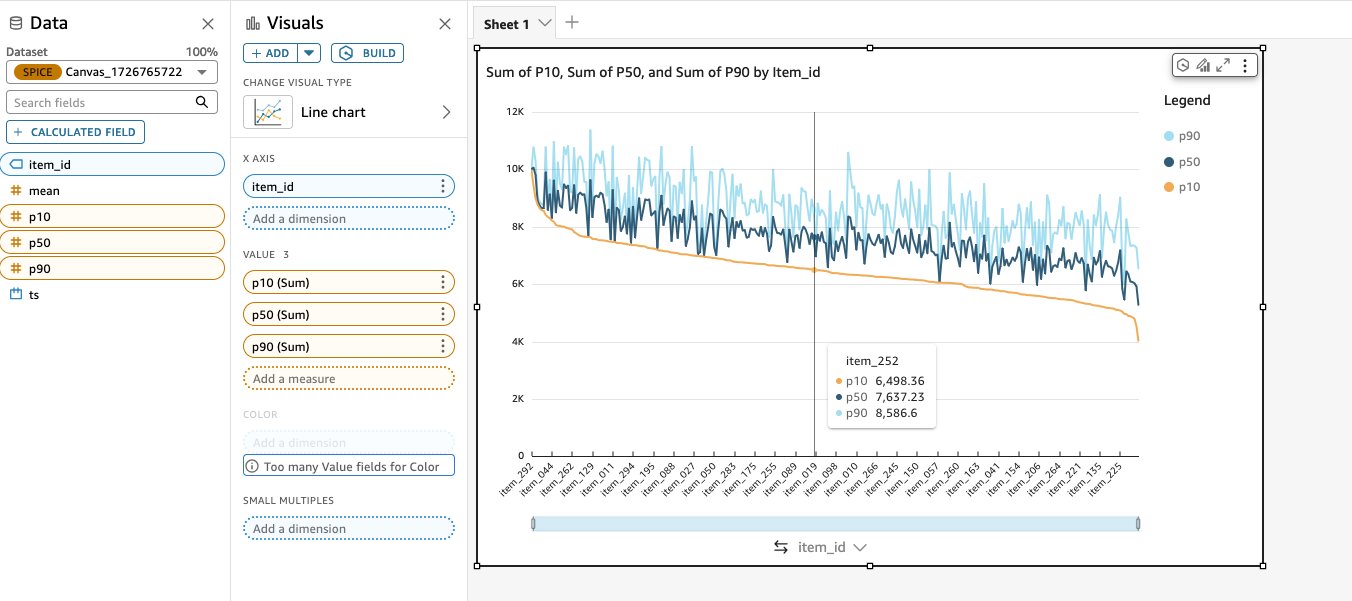This screenshot has height=601, width=1352.
Task: Click the BUILD button
Action: [367, 53]
